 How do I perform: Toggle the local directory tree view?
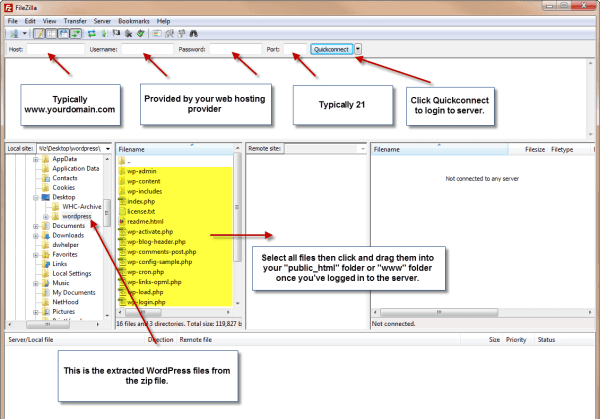point(51,34)
